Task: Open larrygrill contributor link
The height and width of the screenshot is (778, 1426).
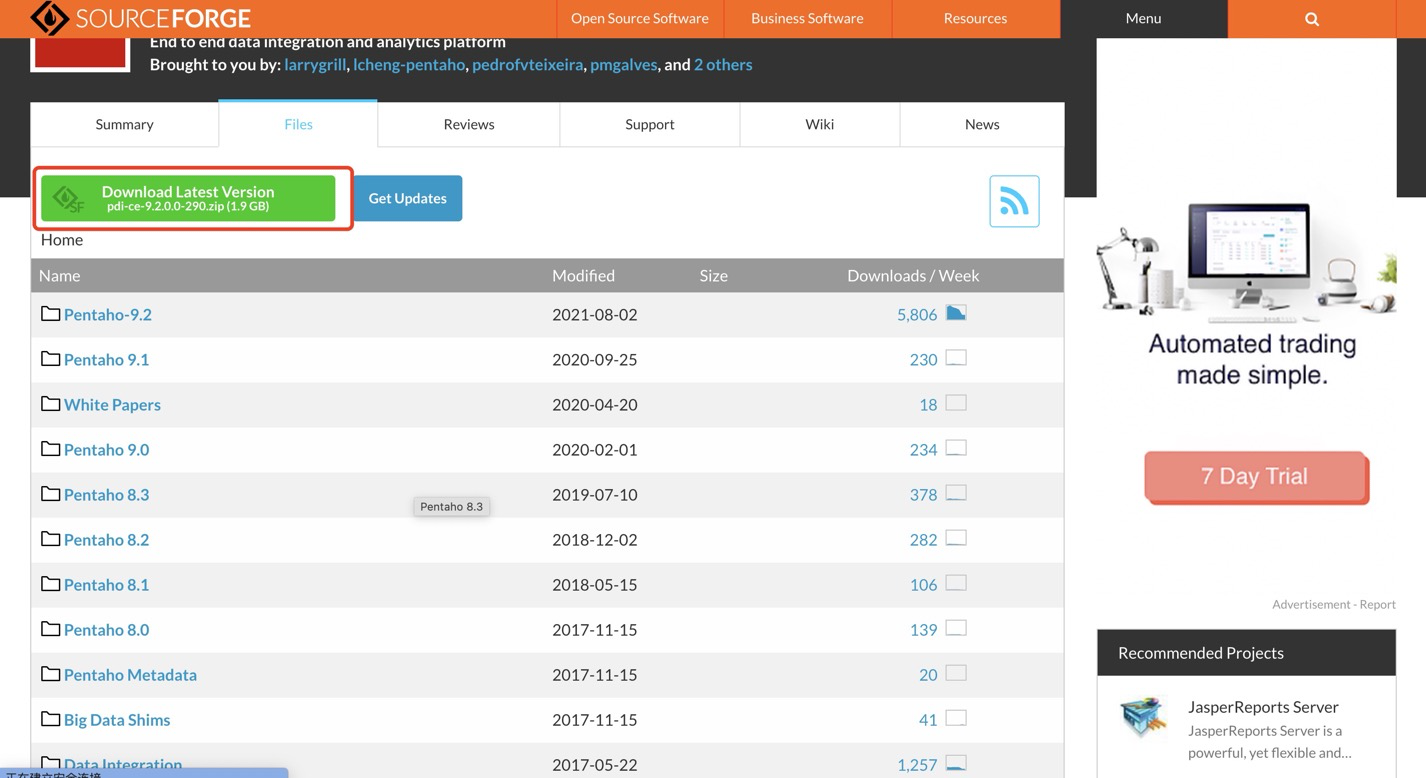Action: click(315, 64)
